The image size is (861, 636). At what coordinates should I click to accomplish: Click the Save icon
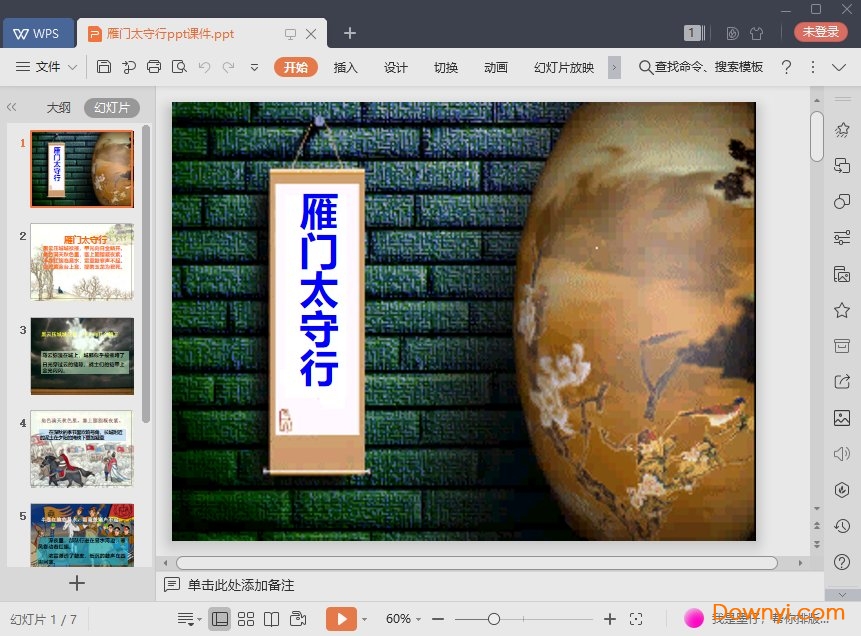coord(104,67)
